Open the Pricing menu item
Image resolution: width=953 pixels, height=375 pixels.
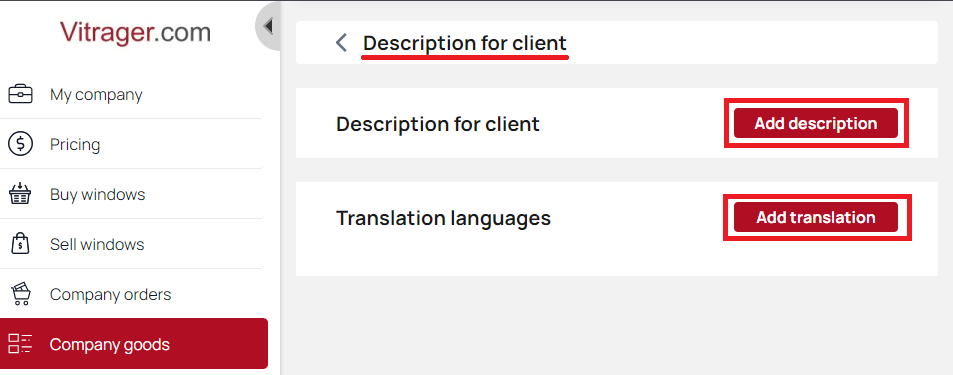[x=131, y=144]
